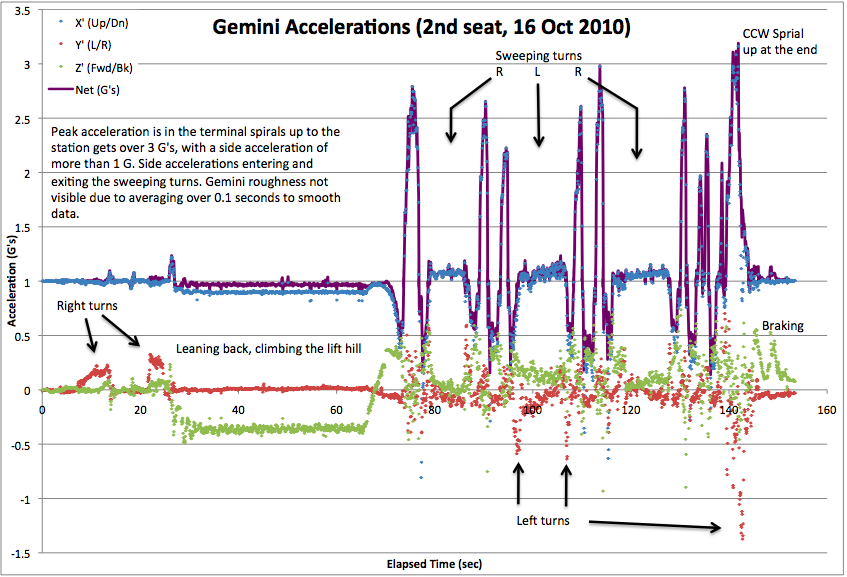Click the X' (Up/Dn) legend entry
The image size is (847, 577).
coord(94,23)
